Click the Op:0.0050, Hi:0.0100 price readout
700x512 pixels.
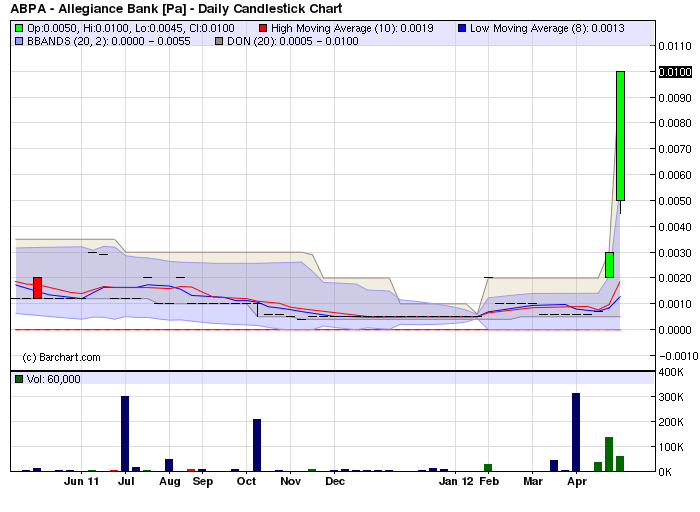pyautogui.click(x=131, y=29)
